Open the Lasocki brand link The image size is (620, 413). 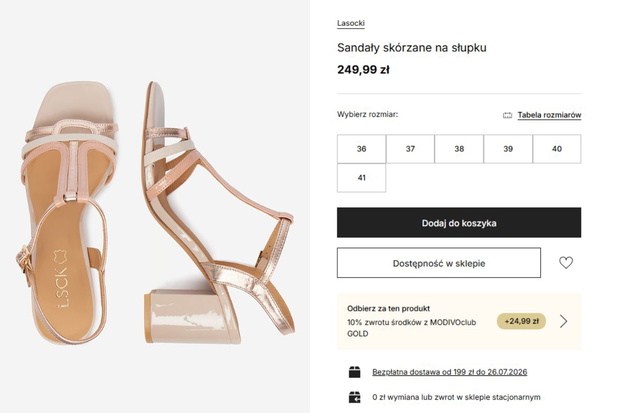tap(351, 23)
